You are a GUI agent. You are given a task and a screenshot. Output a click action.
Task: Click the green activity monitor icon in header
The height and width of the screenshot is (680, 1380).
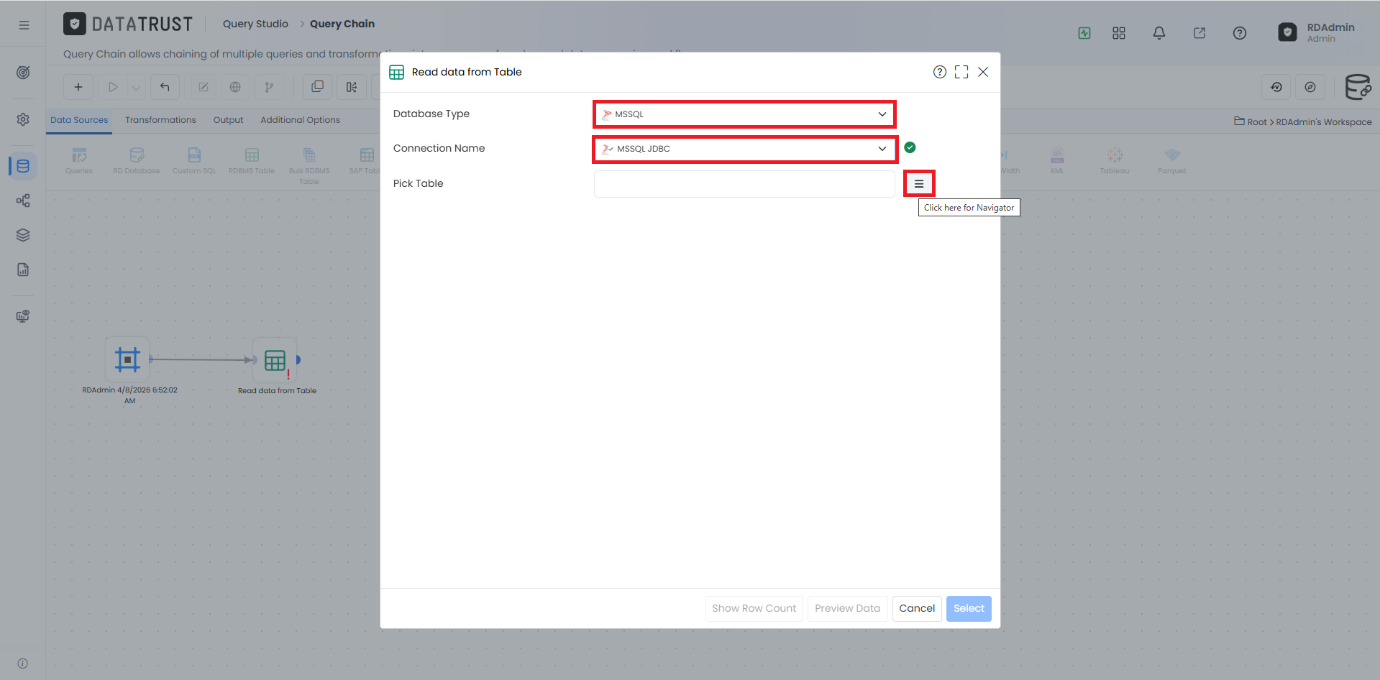(1085, 33)
